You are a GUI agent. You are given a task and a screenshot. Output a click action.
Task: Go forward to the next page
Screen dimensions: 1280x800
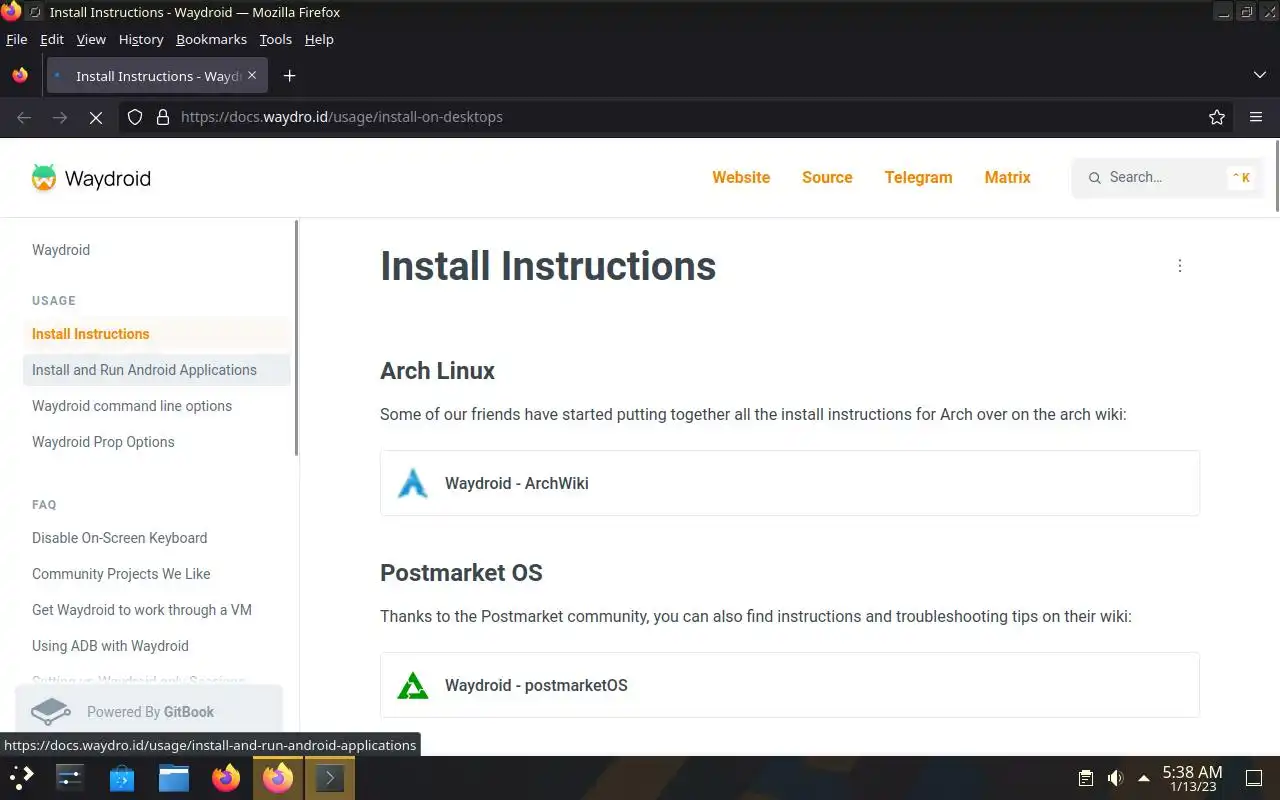(x=60, y=117)
